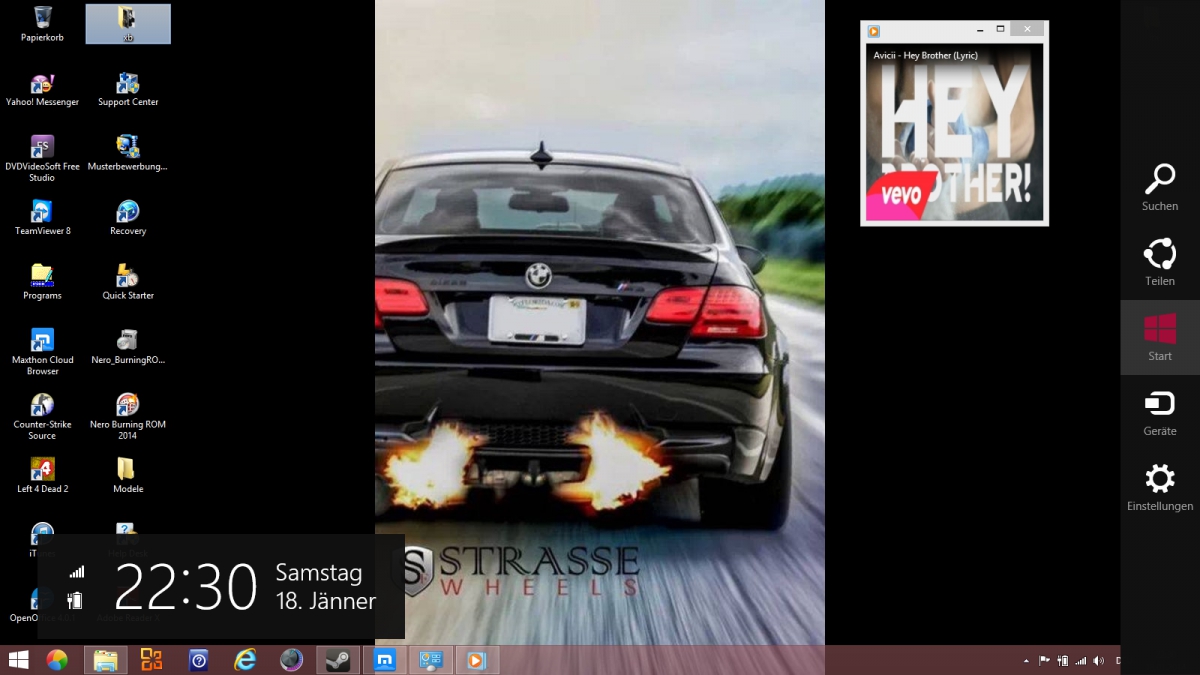This screenshot has width=1200, height=675.
Task: Launch Counter-Strike Source shortcut
Action: tap(43, 417)
